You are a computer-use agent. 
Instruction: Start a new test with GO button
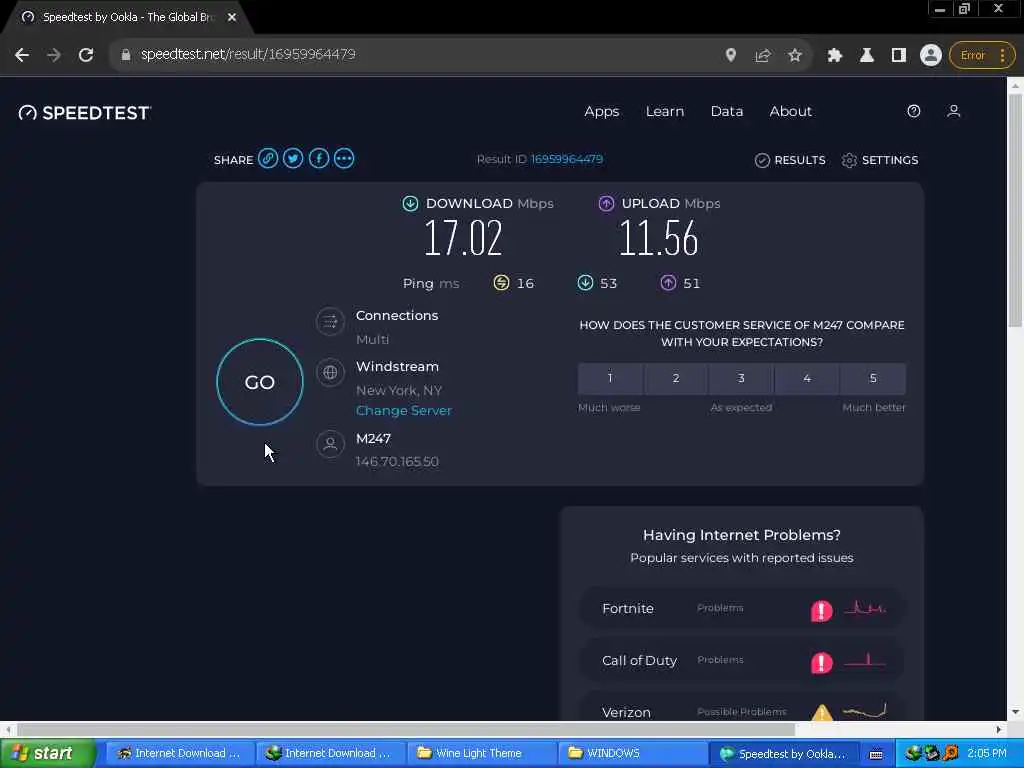point(260,382)
